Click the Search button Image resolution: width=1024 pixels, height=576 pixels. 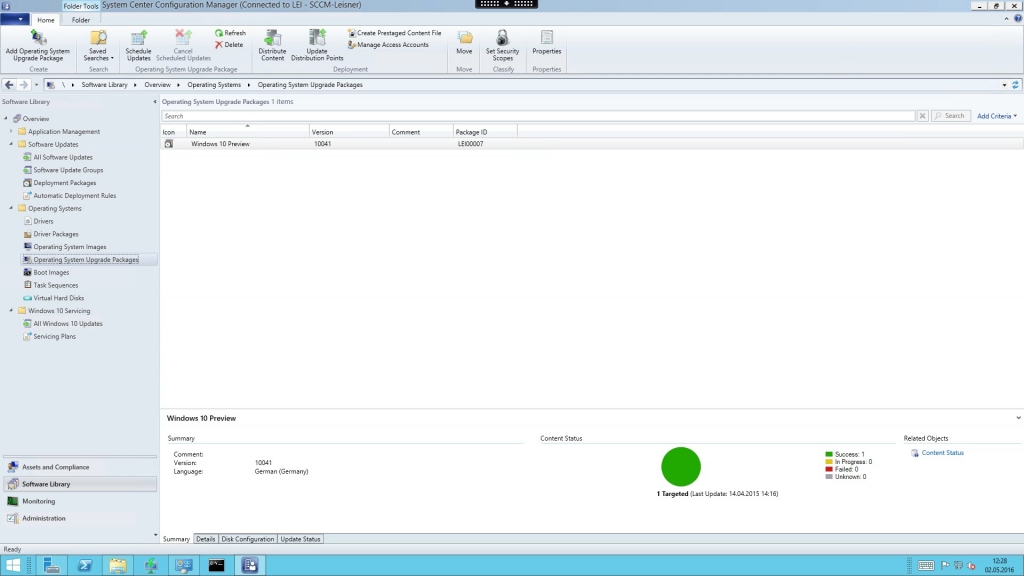[x=950, y=116]
